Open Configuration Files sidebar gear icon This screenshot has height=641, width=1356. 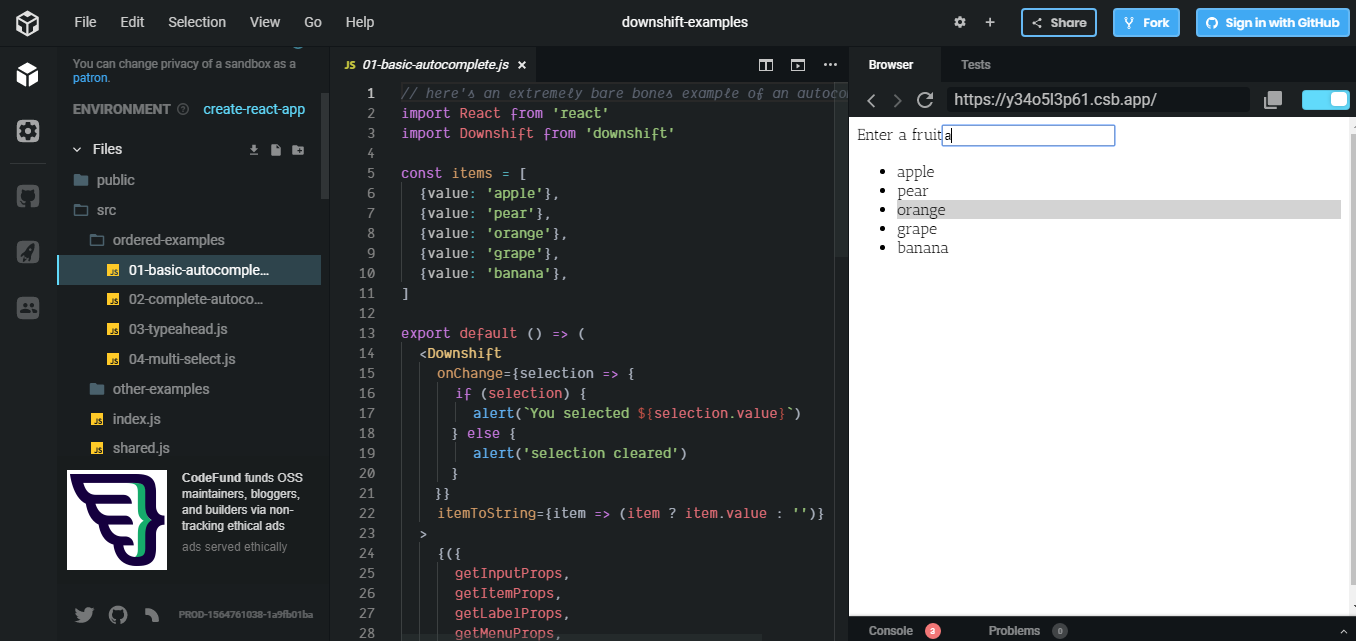(28, 131)
